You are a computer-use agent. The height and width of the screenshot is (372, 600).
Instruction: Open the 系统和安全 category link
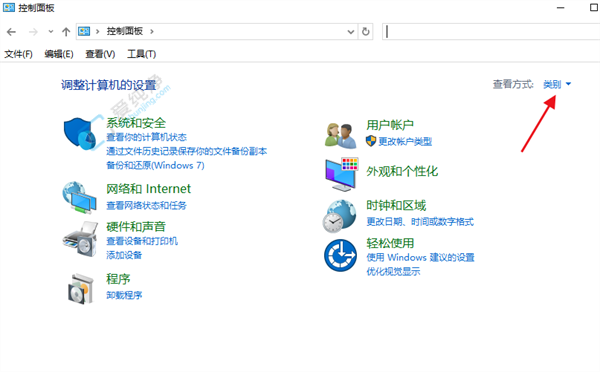point(136,123)
